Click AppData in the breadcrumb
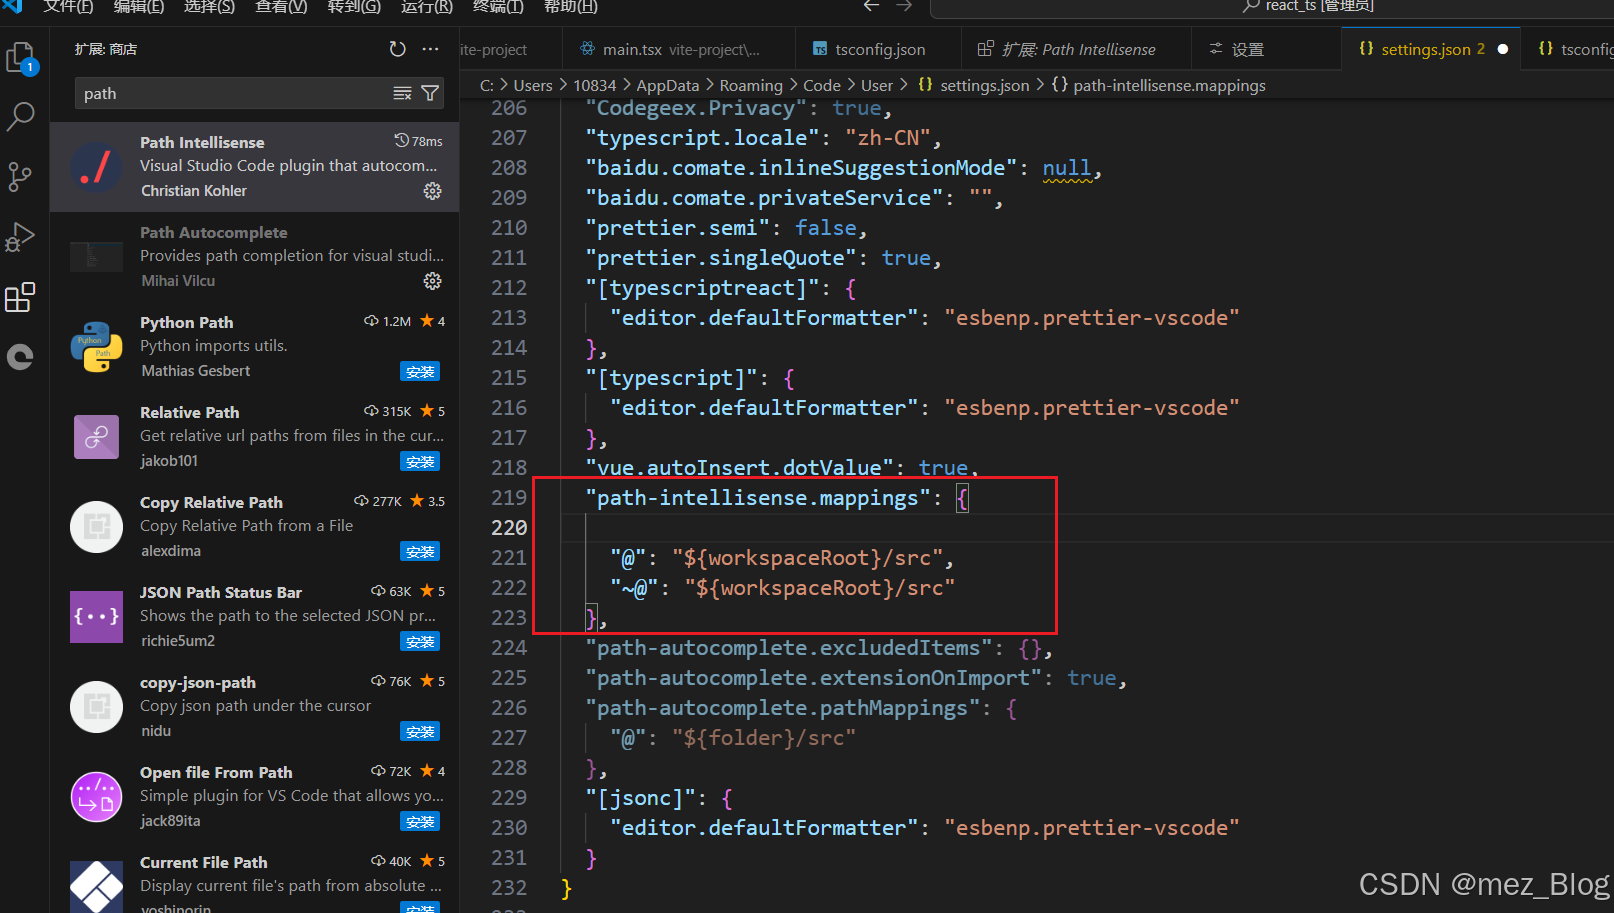The height and width of the screenshot is (913, 1614). click(668, 85)
